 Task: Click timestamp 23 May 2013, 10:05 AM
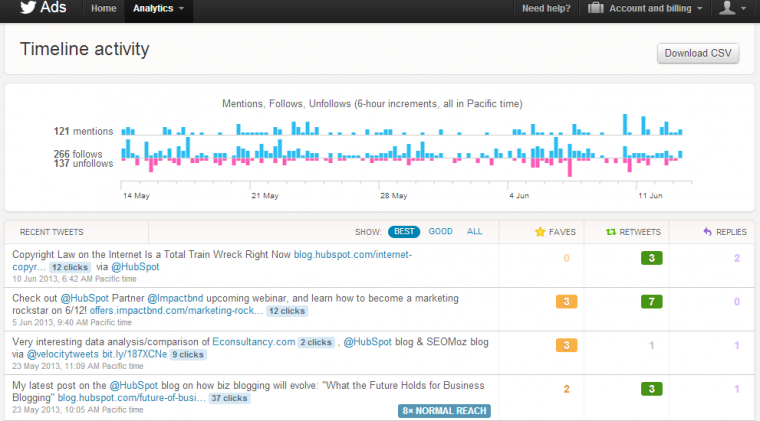point(78,410)
